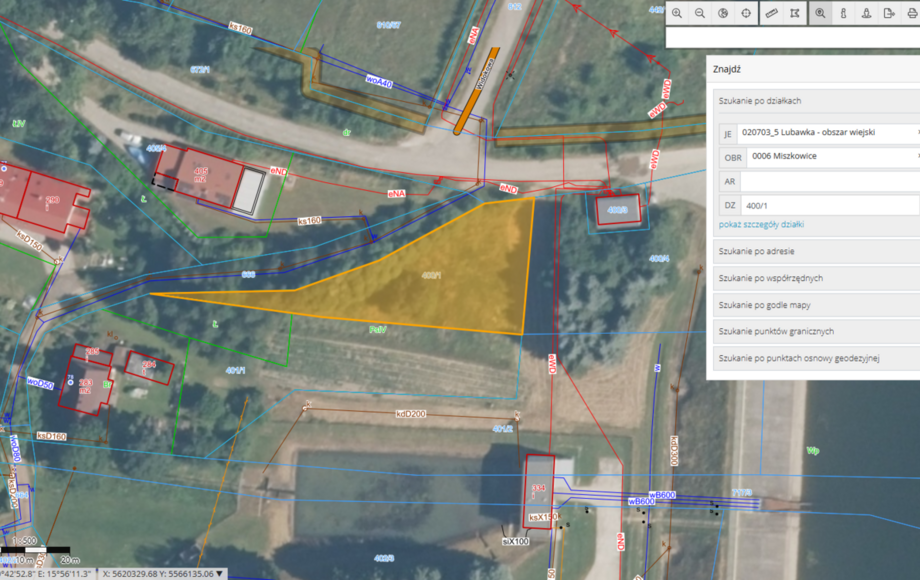Click the 'Znajdź' panel title

(x=726, y=69)
